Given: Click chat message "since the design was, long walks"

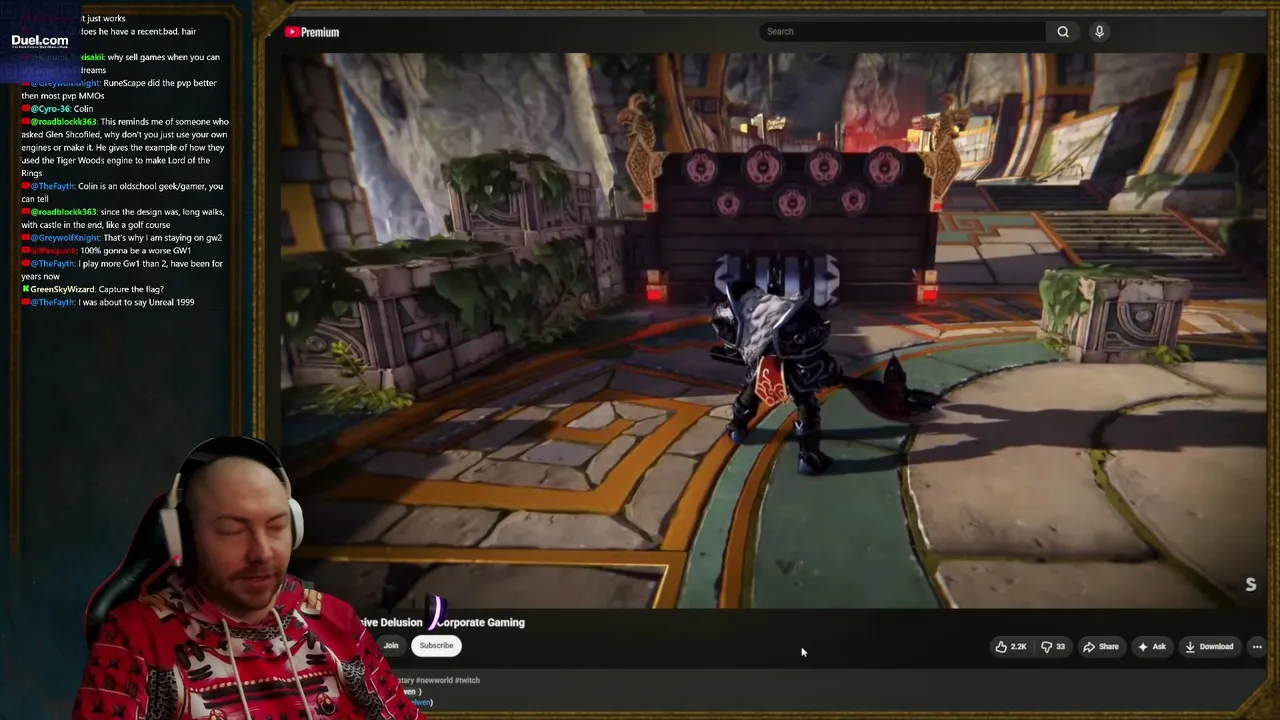Looking at the screenshot, I should (x=123, y=218).
